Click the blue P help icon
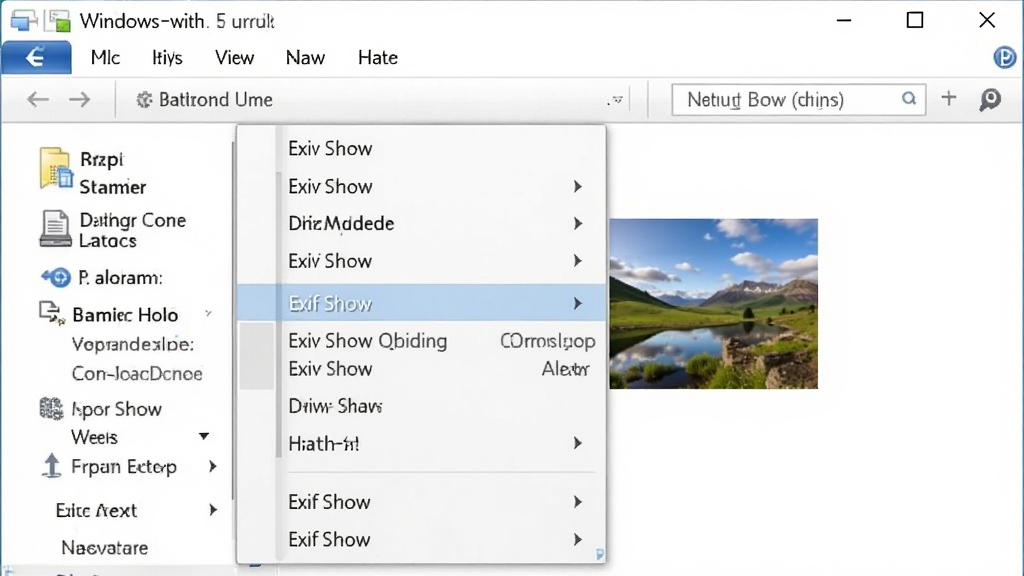 (x=1004, y=57)
